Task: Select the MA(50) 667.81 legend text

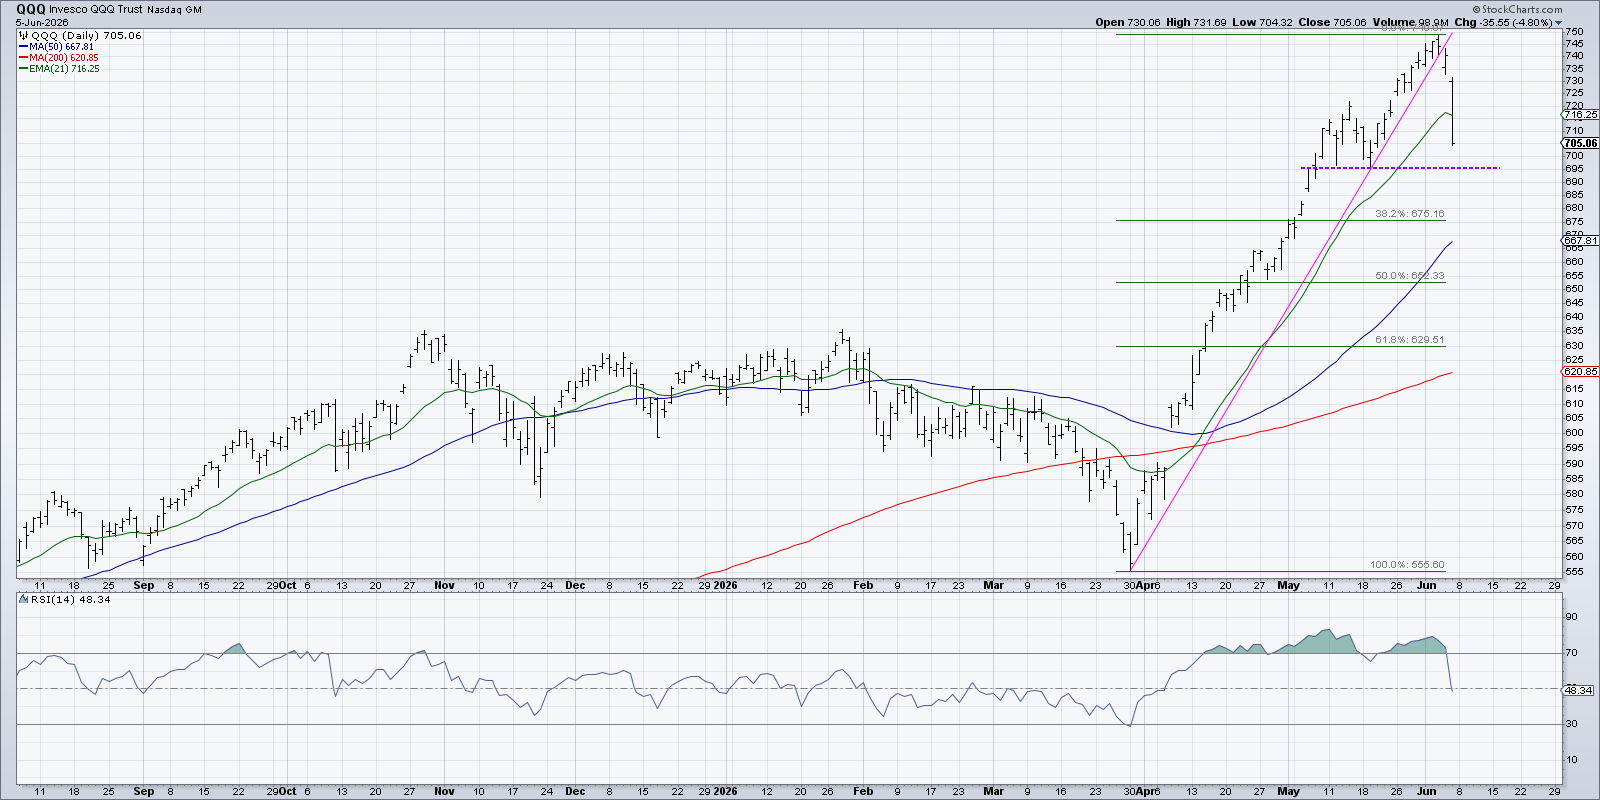Action: (61, 47)
